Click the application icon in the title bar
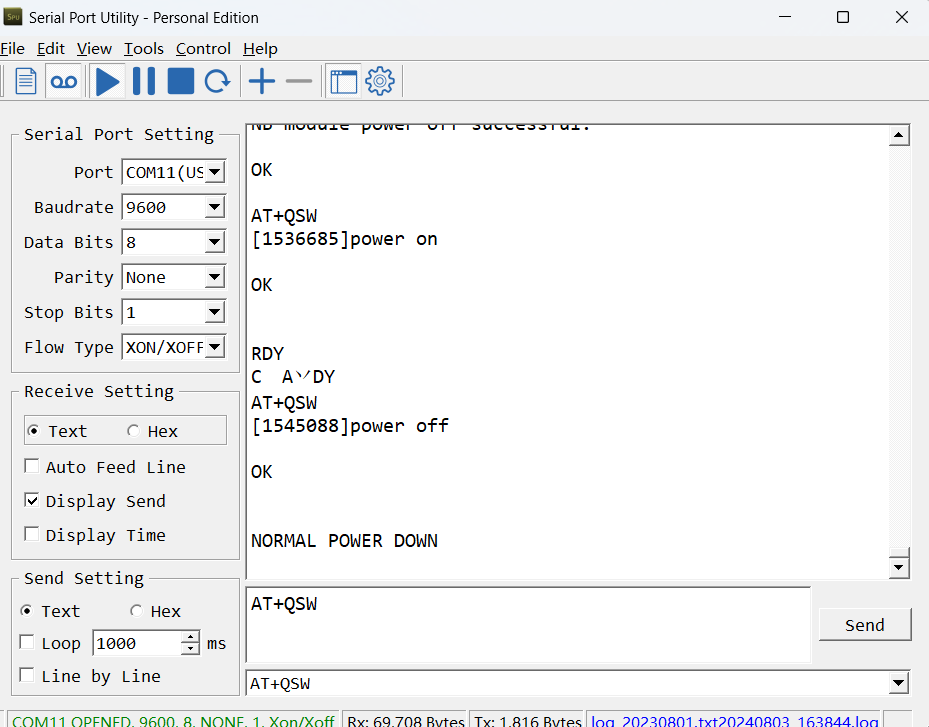This screenshot has width=929, height=727. (x=13, y=17)
